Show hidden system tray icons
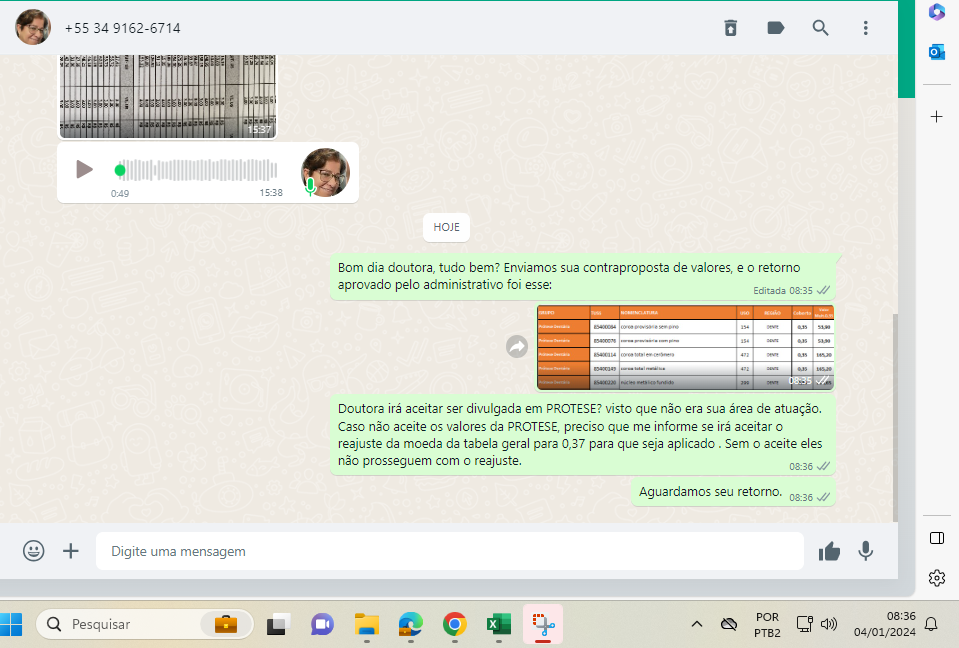This screenshot has height=648, width=959. [x=697, y=625]
